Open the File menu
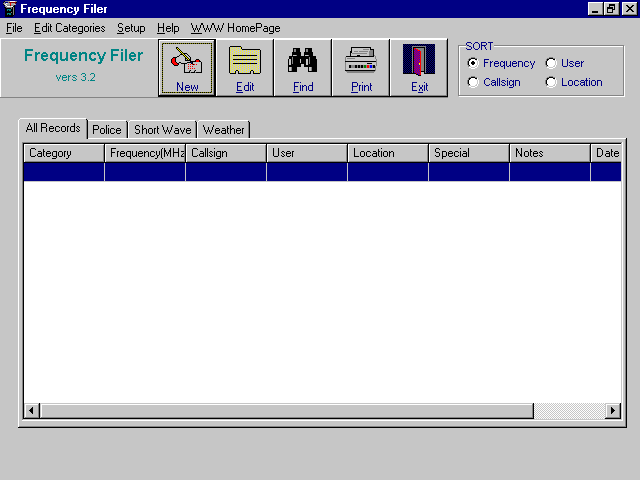 click(14, 28)
